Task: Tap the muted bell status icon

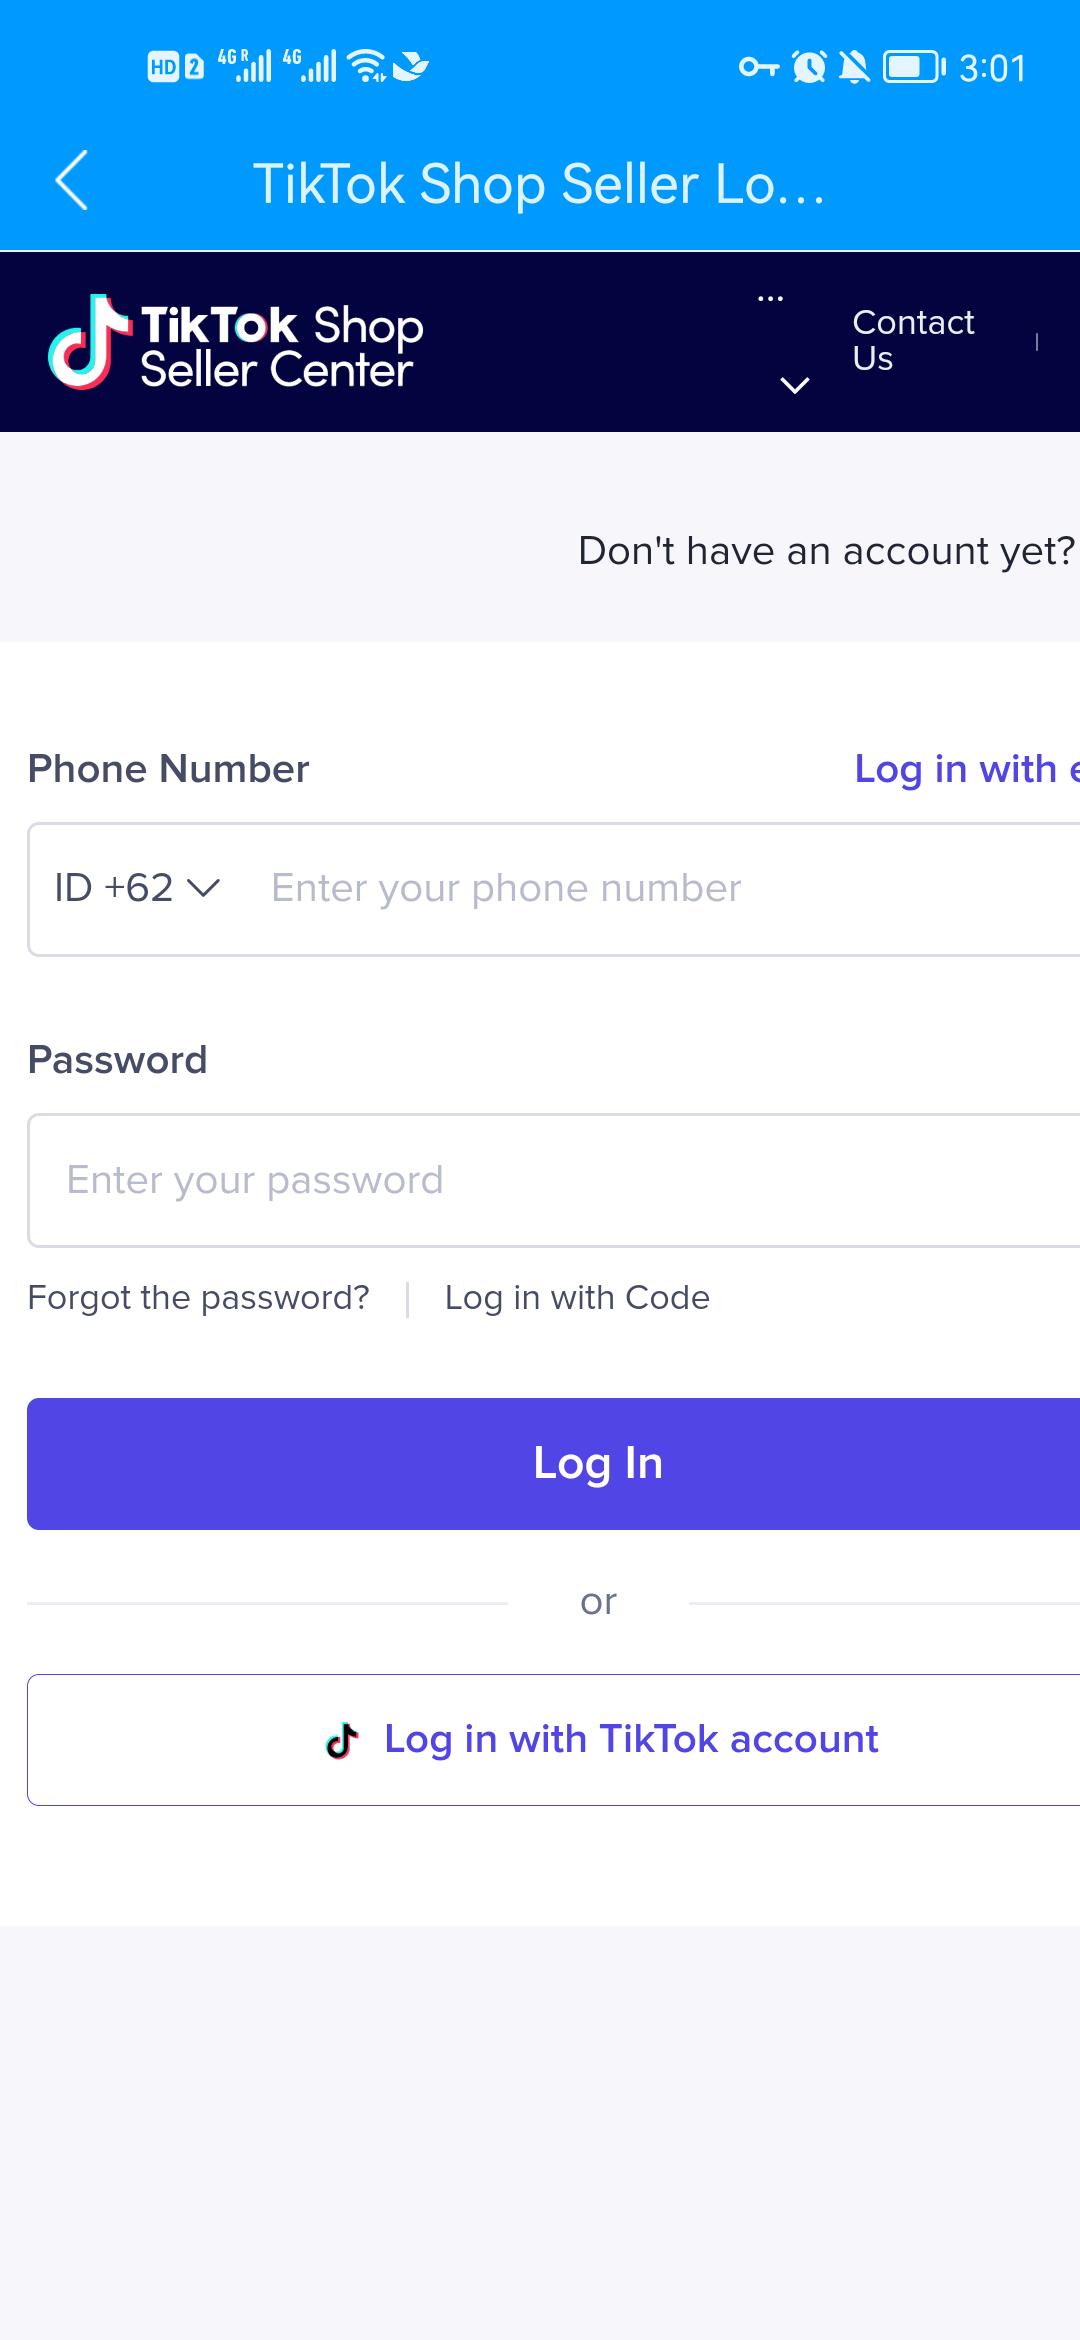Action: [854, 67]
